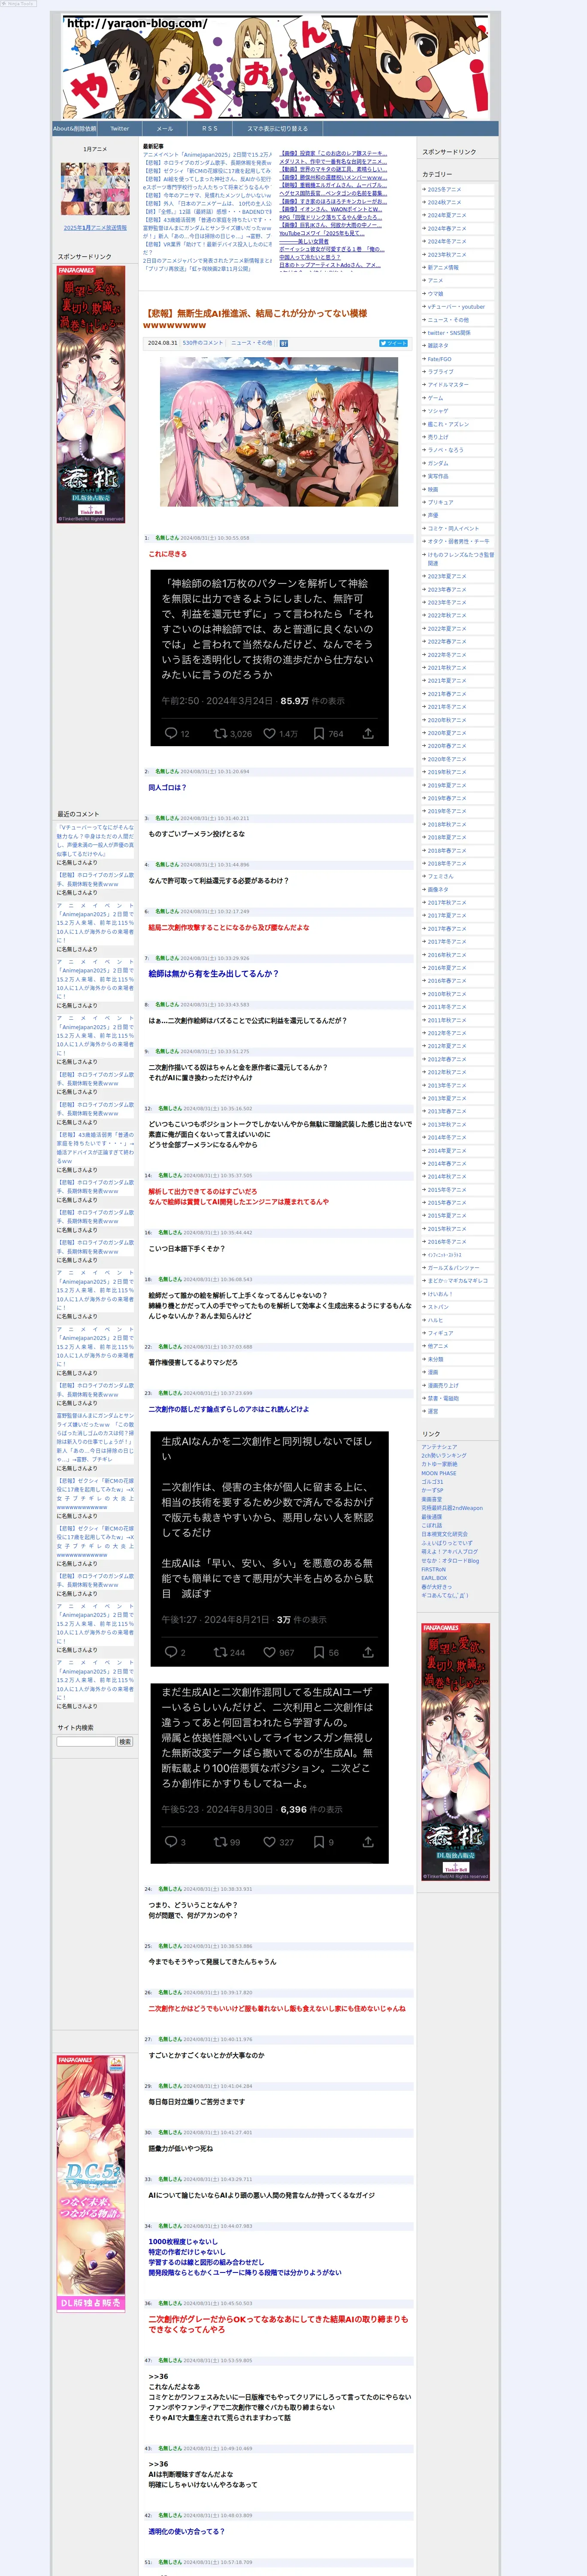Click the reply icon on 85.9万 views tweet

point(171,734)
